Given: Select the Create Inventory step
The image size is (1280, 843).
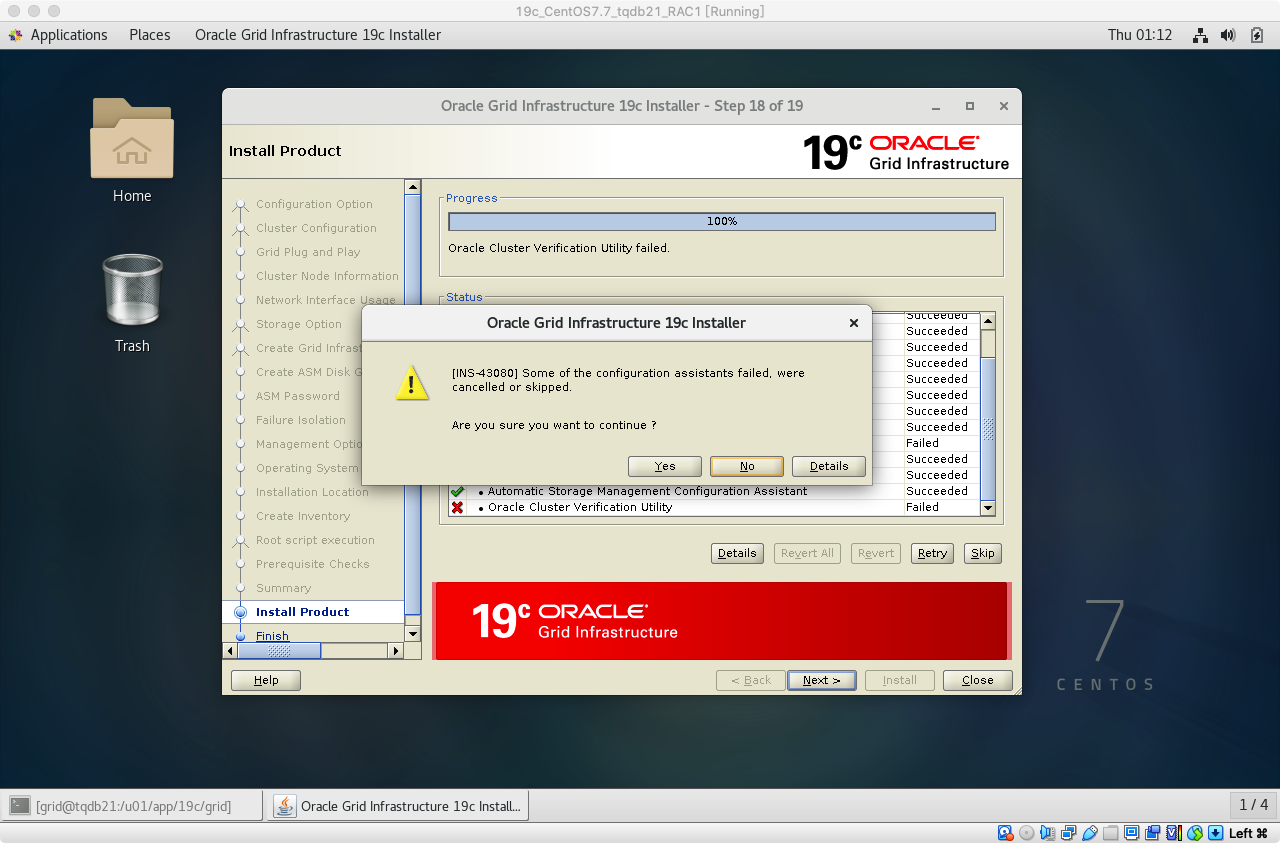Looking at the screenshot, I should tap(303, 516).
